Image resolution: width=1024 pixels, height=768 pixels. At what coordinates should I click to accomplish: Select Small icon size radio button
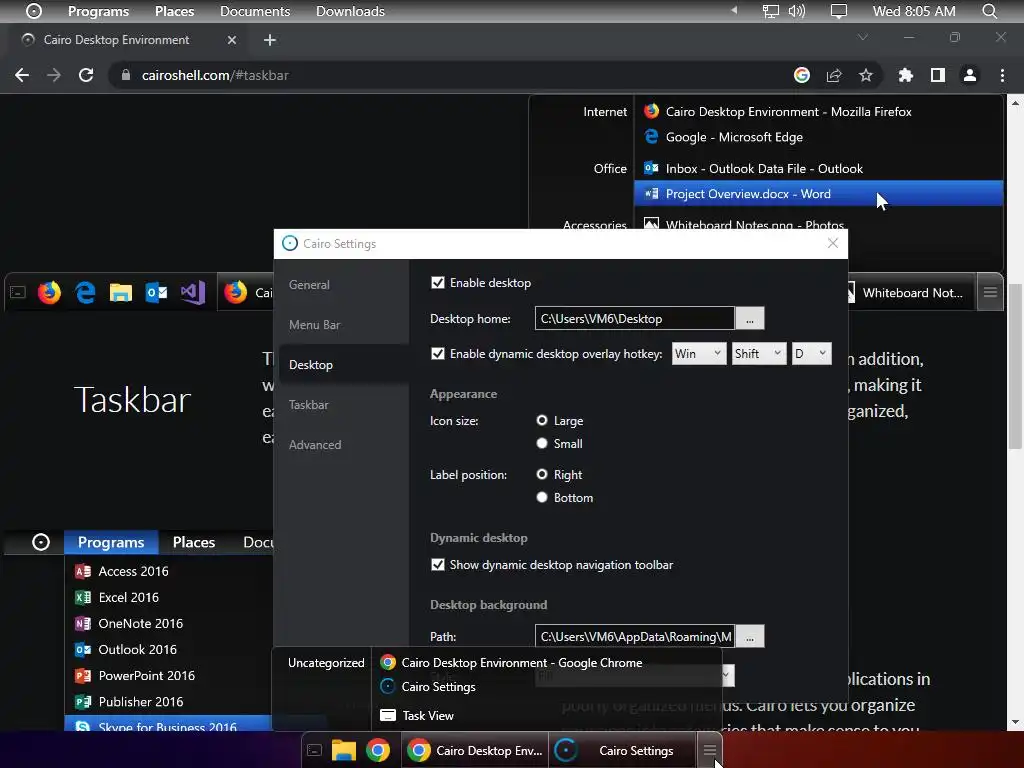541,443
